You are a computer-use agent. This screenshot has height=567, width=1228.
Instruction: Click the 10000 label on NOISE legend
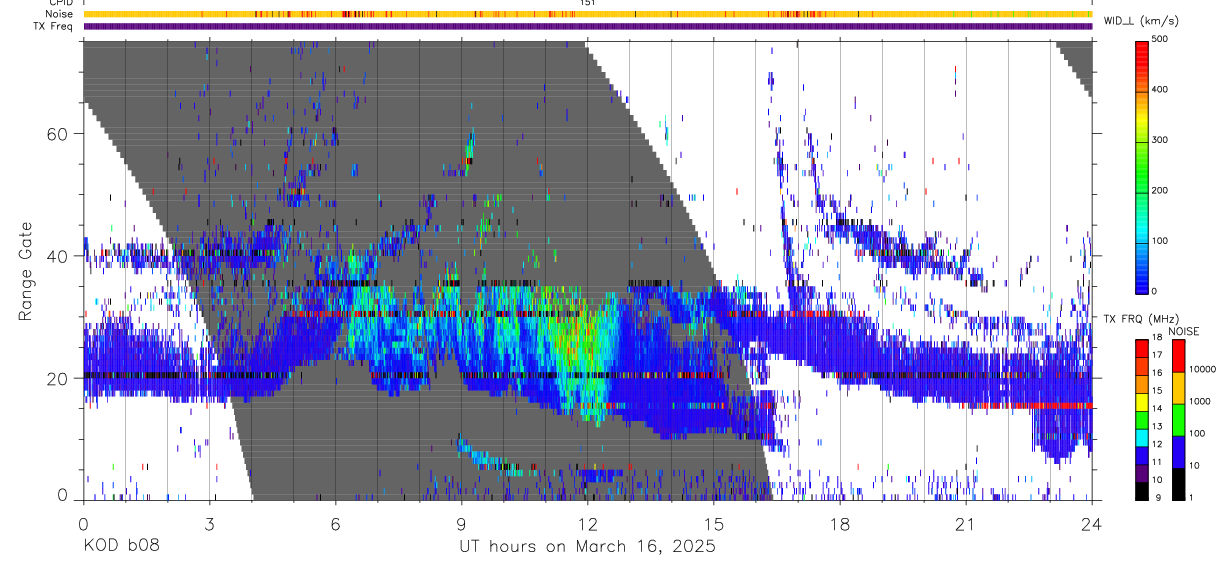pyautogui.click(x=1204, y=369)
